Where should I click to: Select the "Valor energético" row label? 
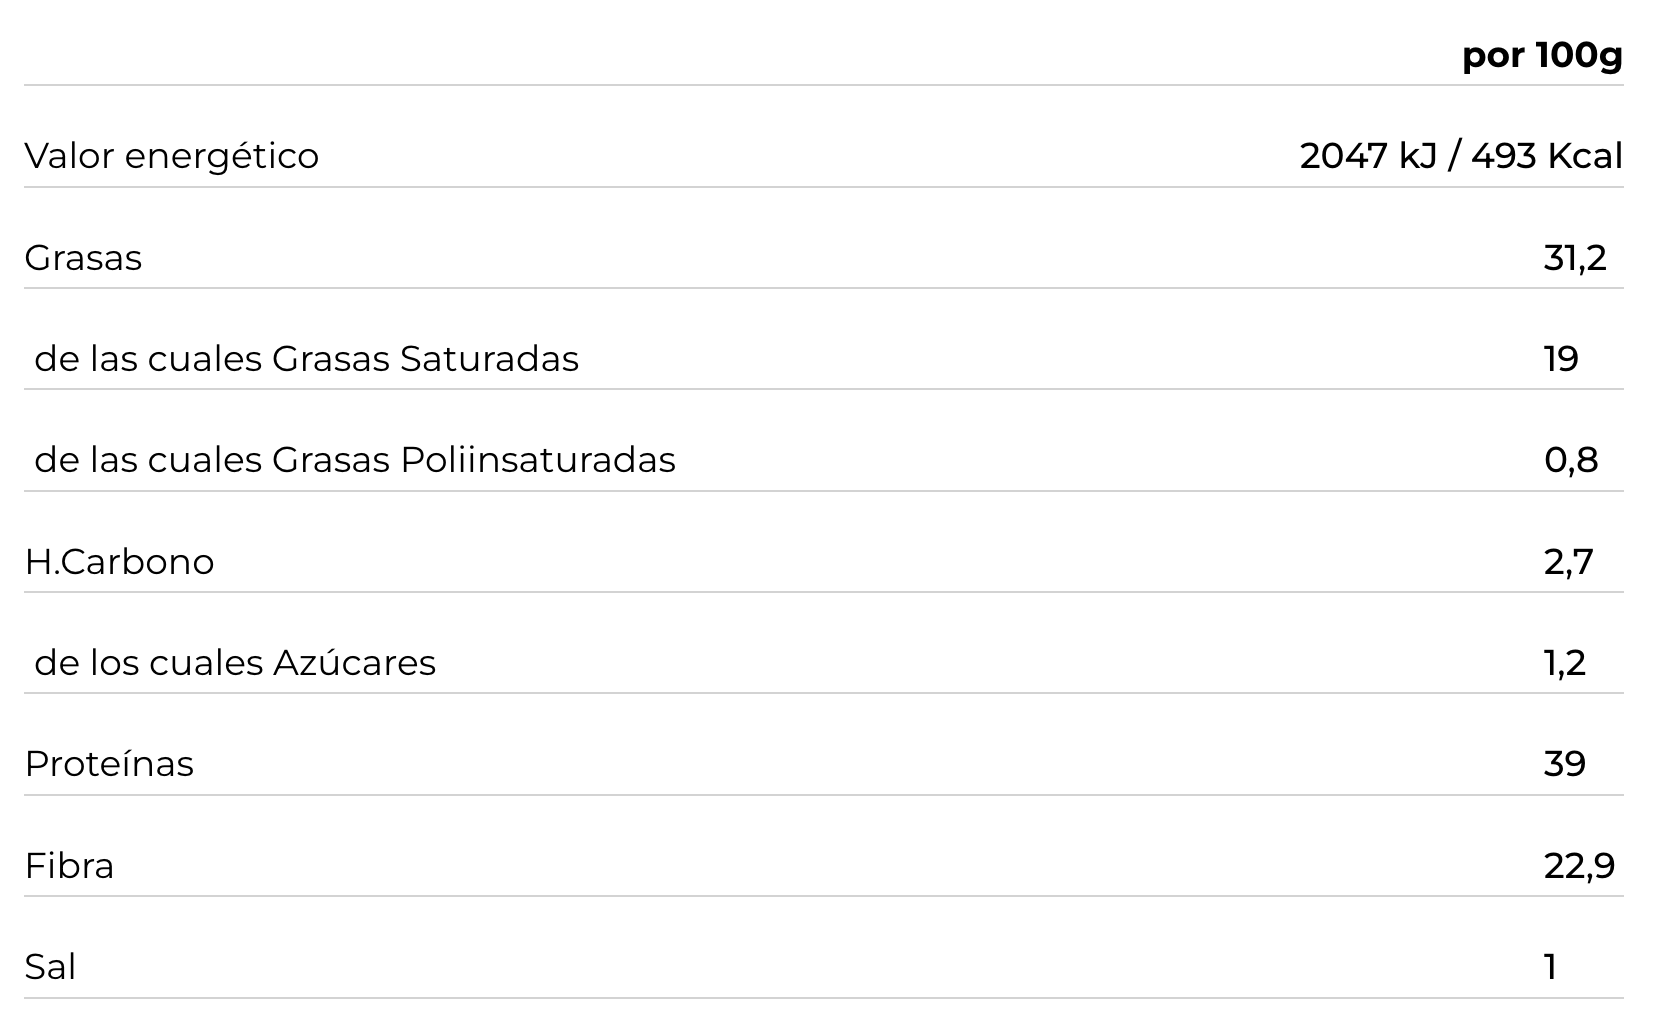coord(171,156)
